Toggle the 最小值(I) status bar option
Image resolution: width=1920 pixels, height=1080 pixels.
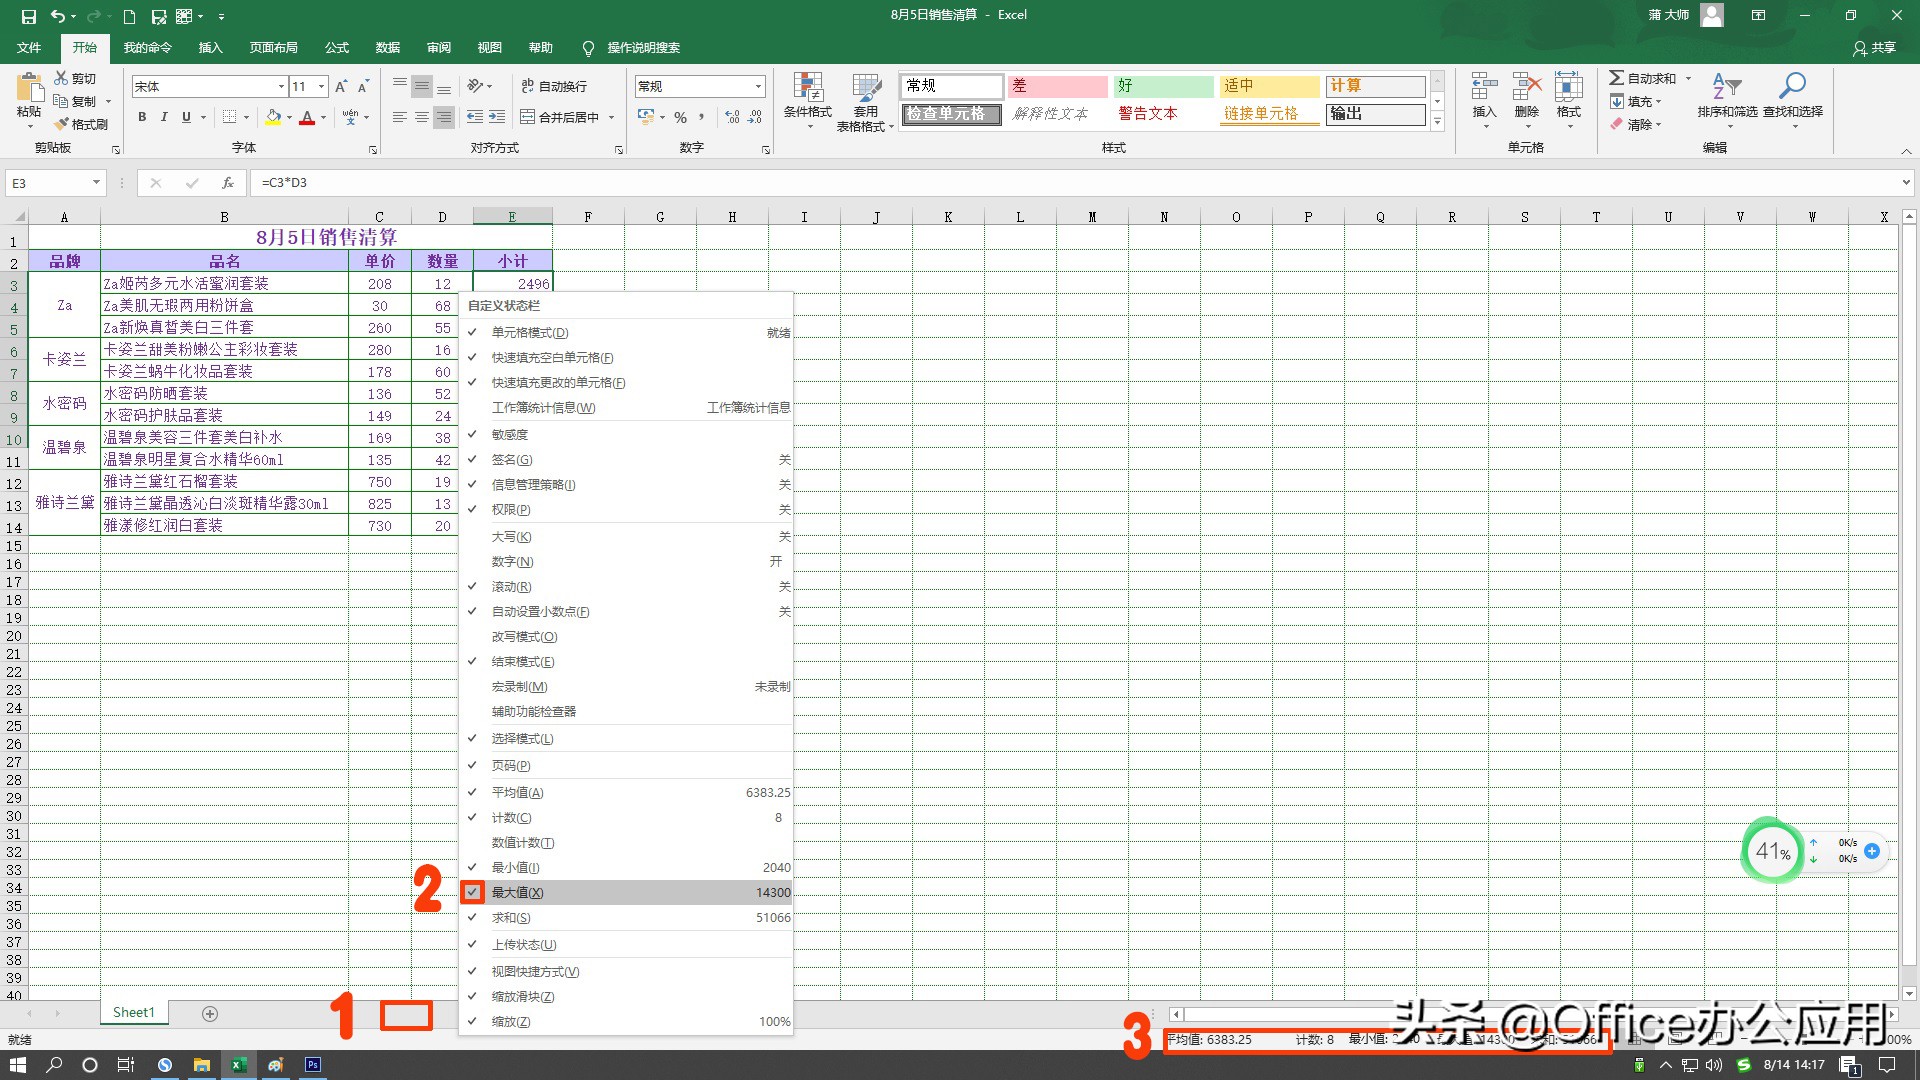point(626,868)
